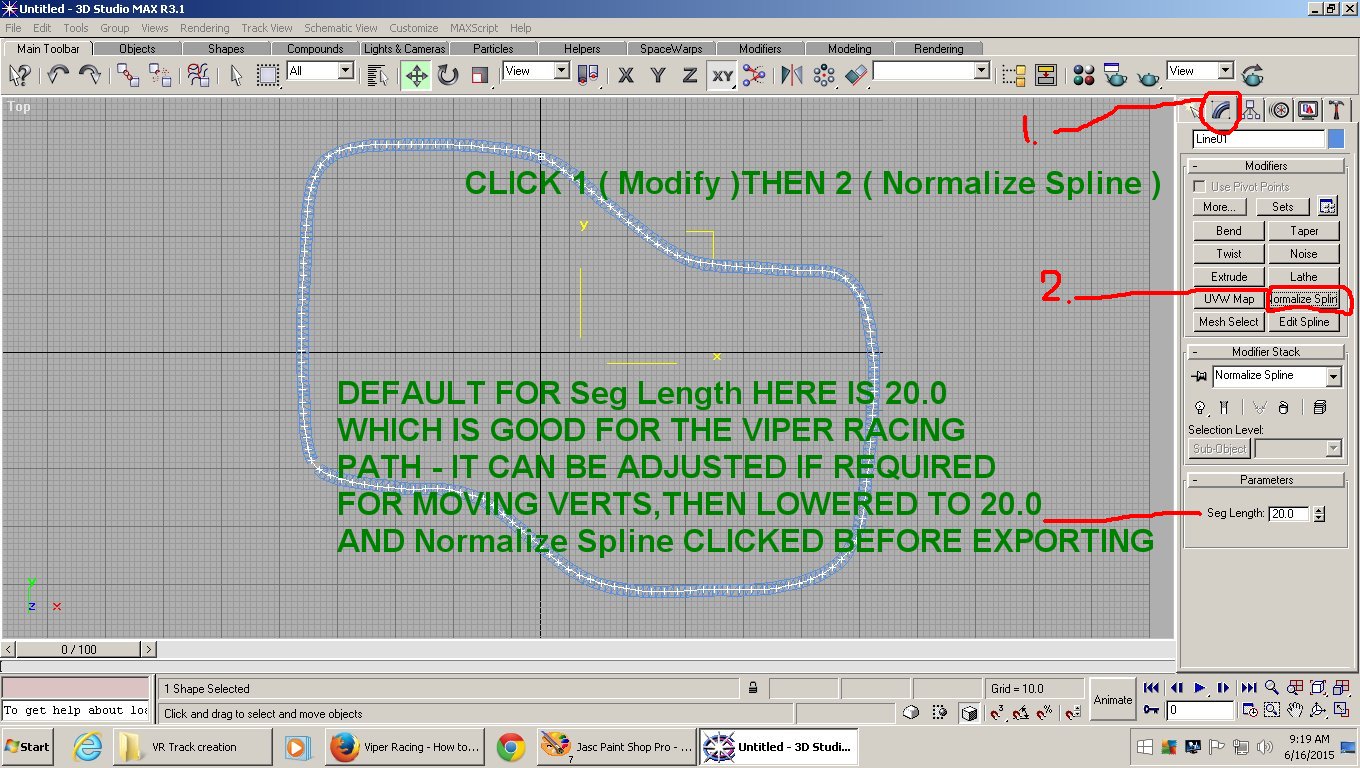
Task: Choose the Select Object arrow tool
Action: (x=236, y=75)
